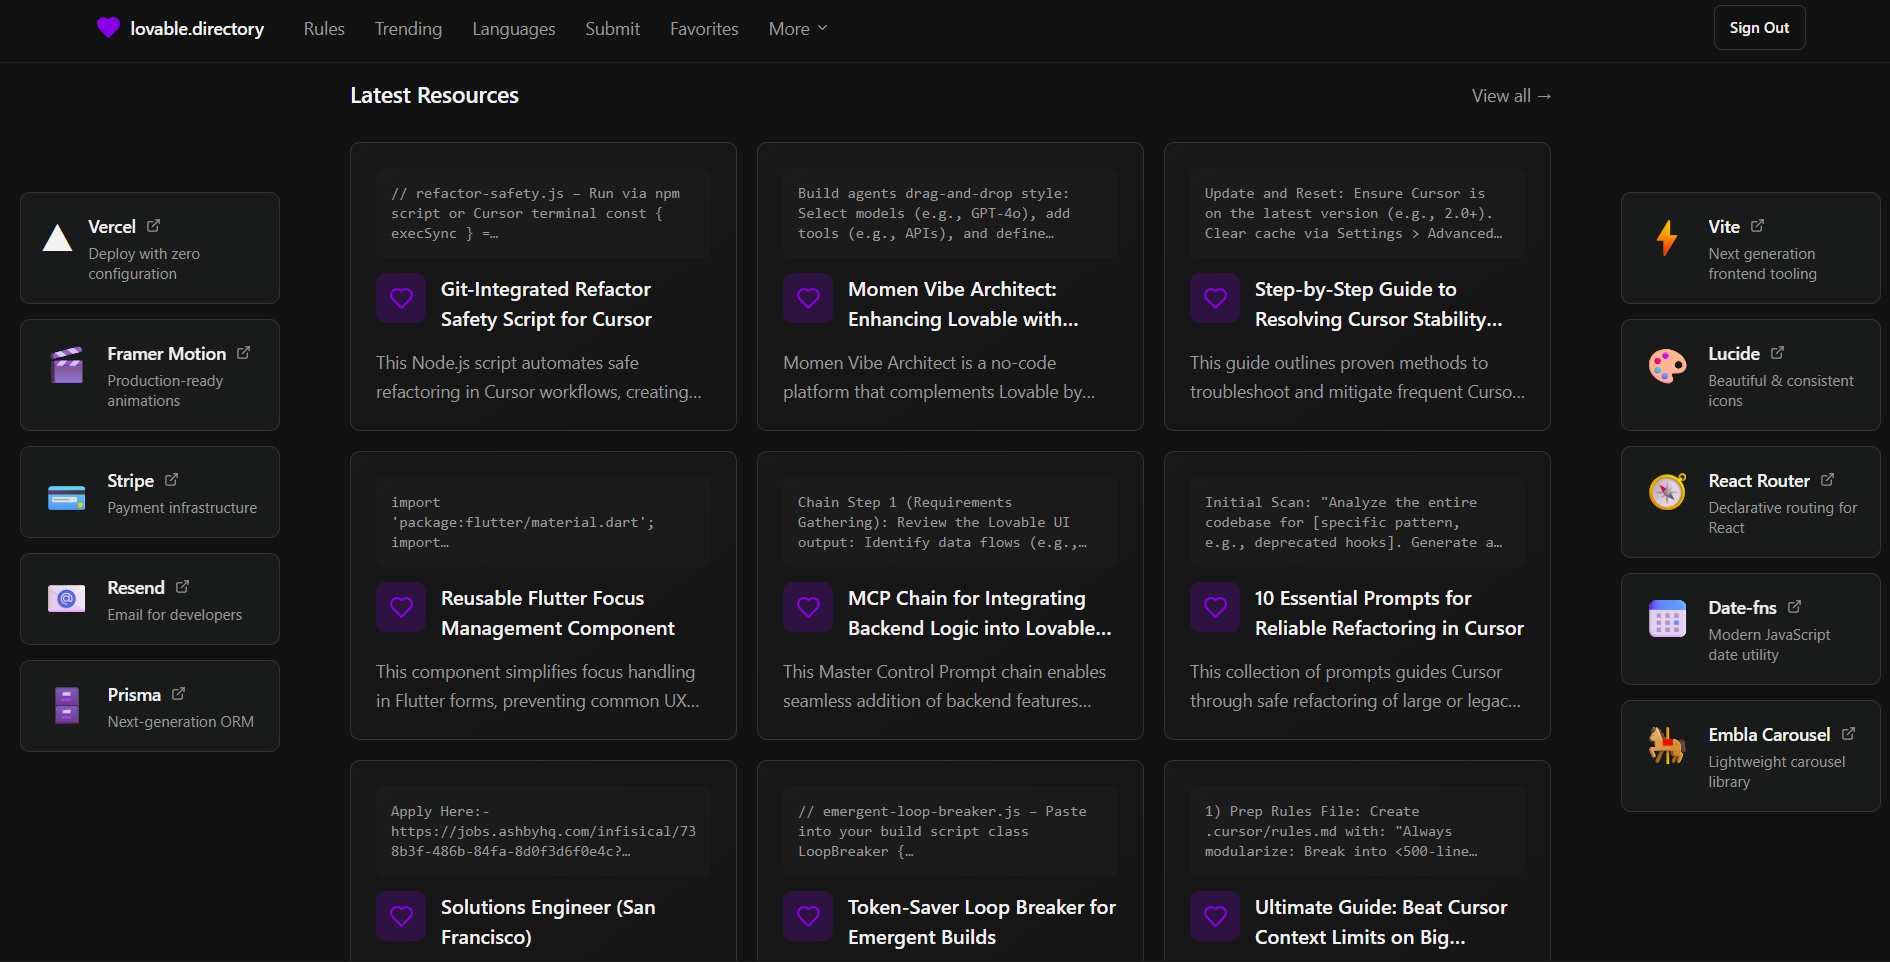Open Reusable Flutter Focus Management Component title
This screenshot has width=1890, height=962.
pyautogui.click(x=557, y=613)
